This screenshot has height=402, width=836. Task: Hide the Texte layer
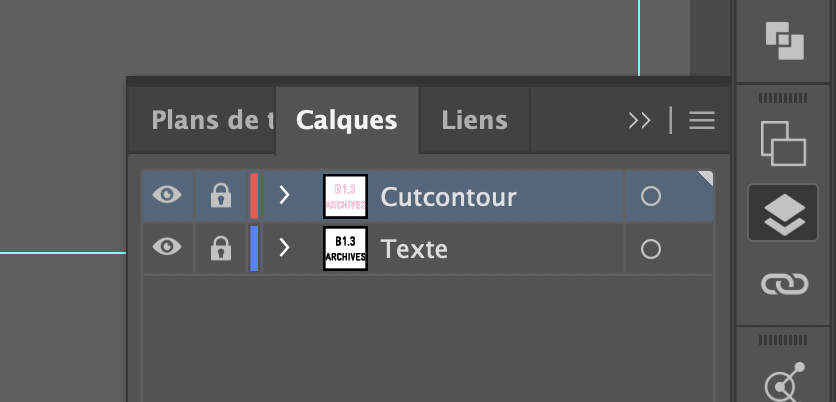(167, 248)
